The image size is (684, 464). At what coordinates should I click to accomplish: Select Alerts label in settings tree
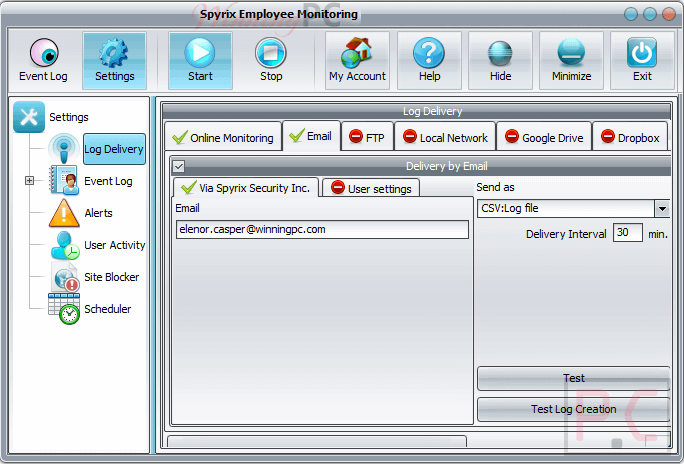tap(99, 213)
